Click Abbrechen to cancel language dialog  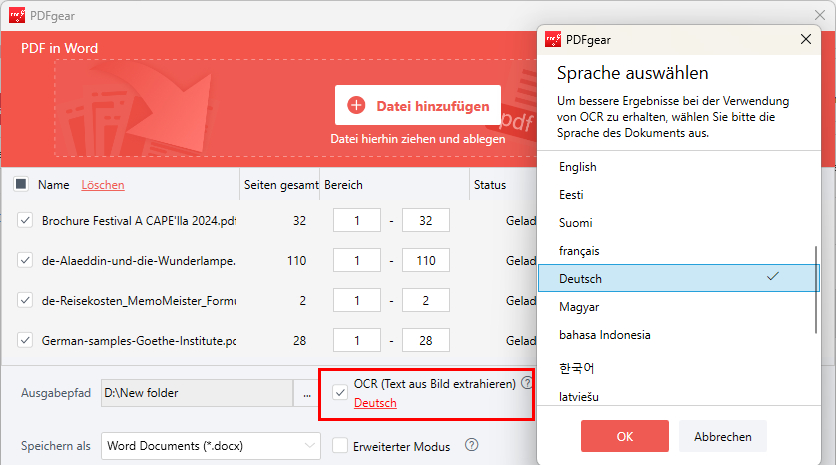(723, 436)
